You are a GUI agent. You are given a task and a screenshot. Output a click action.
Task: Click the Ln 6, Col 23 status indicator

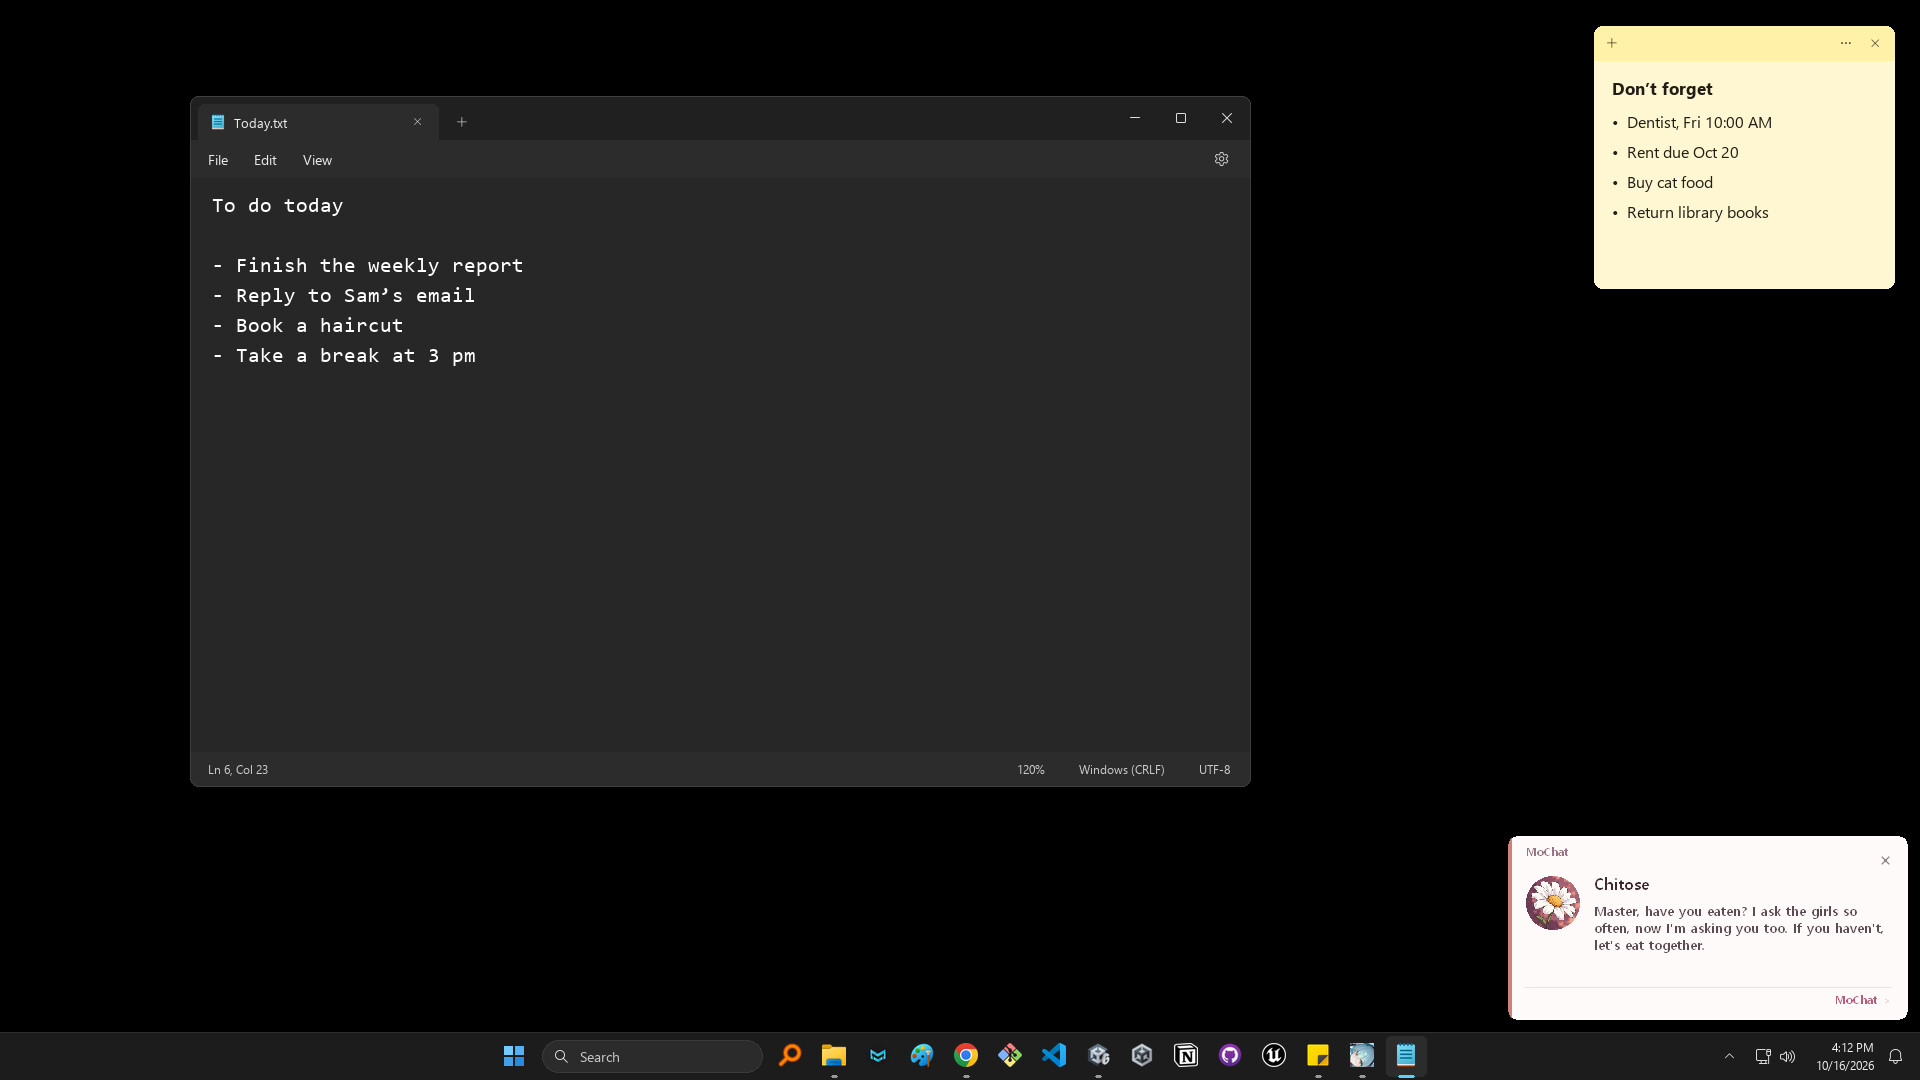(x=238, y=770)
